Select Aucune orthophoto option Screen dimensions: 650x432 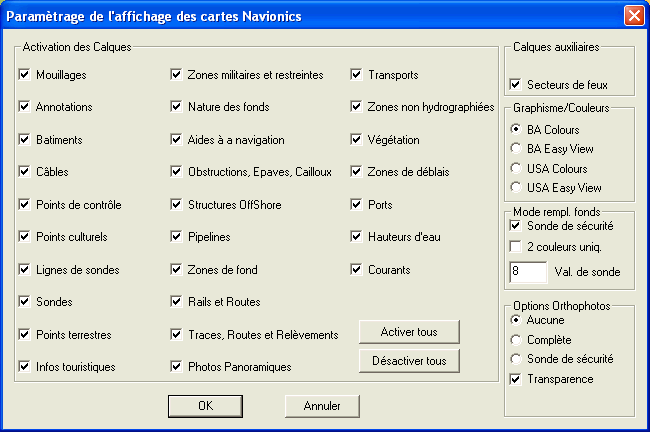click(x=516, y=320)
